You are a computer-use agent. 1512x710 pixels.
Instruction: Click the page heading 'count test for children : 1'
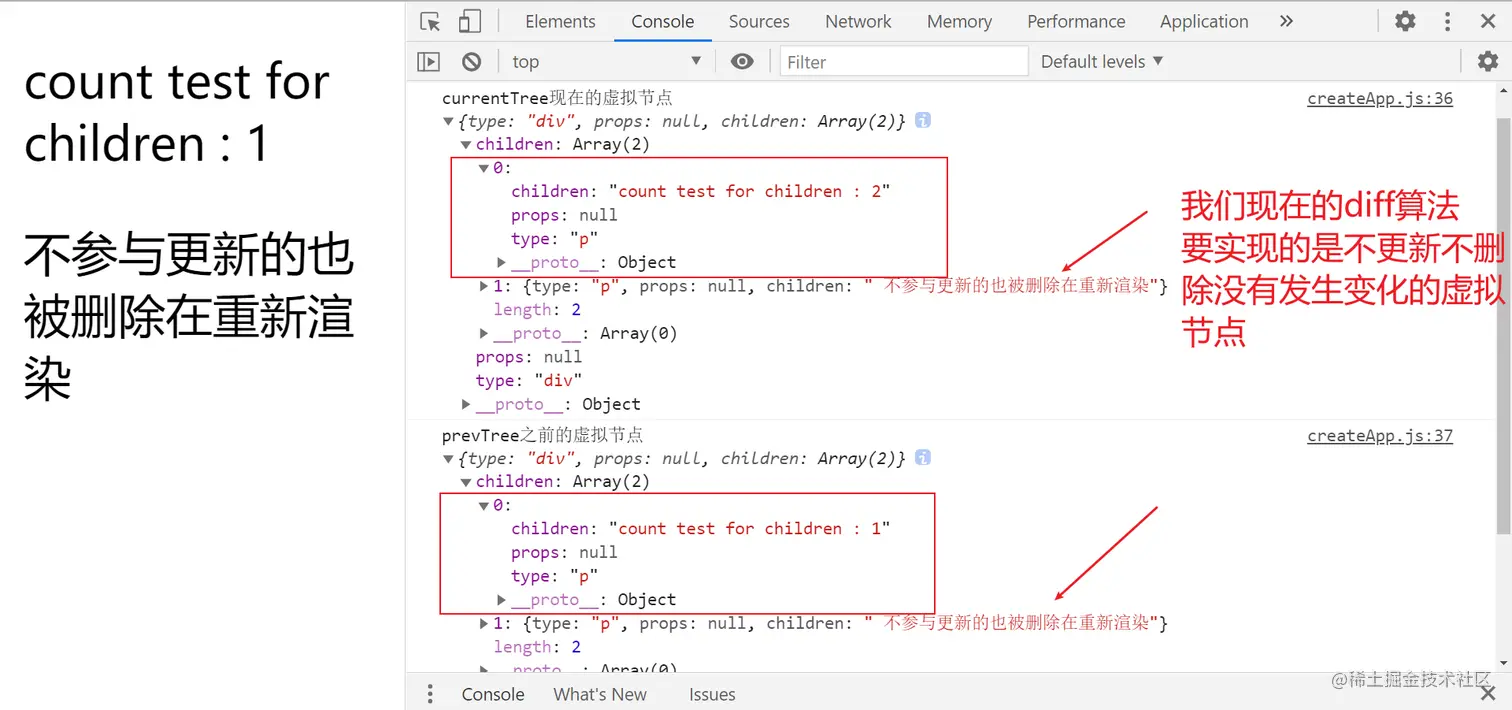coord(177,112)
